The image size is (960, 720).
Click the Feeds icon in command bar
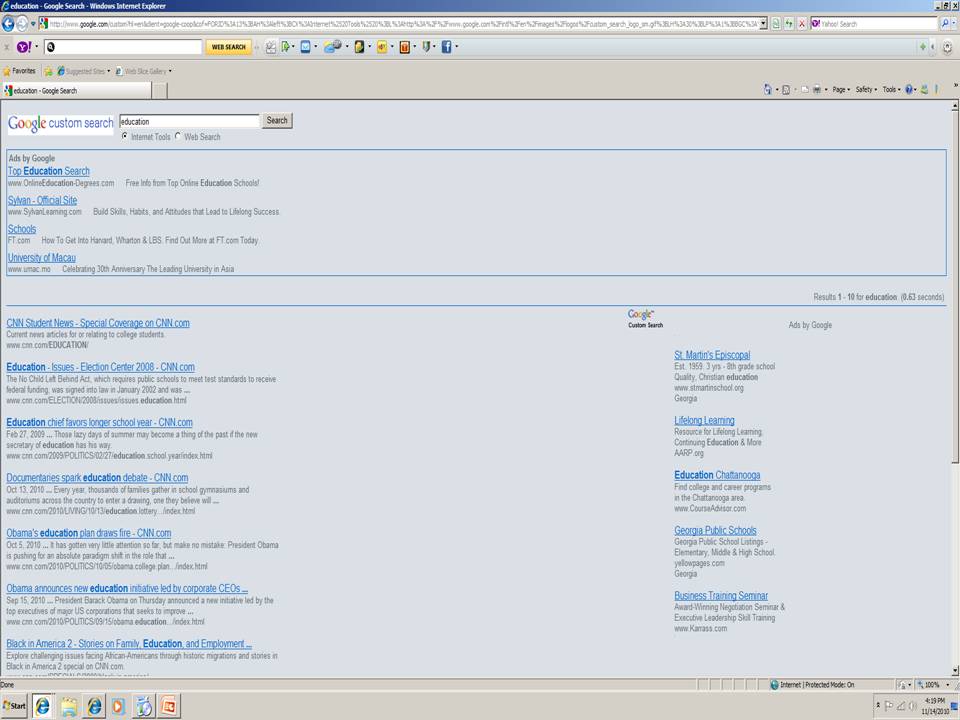click(786, 89)
